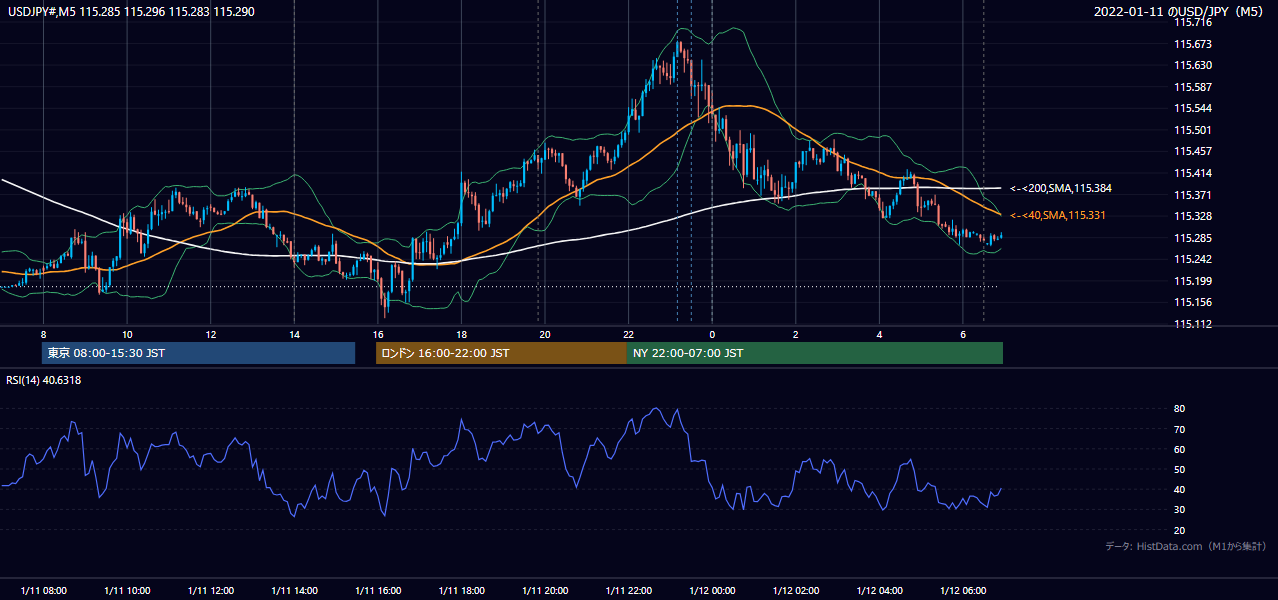Click price axis value 115.673
Viewport: 1278px width, 600px height.
pos(1192,44)
